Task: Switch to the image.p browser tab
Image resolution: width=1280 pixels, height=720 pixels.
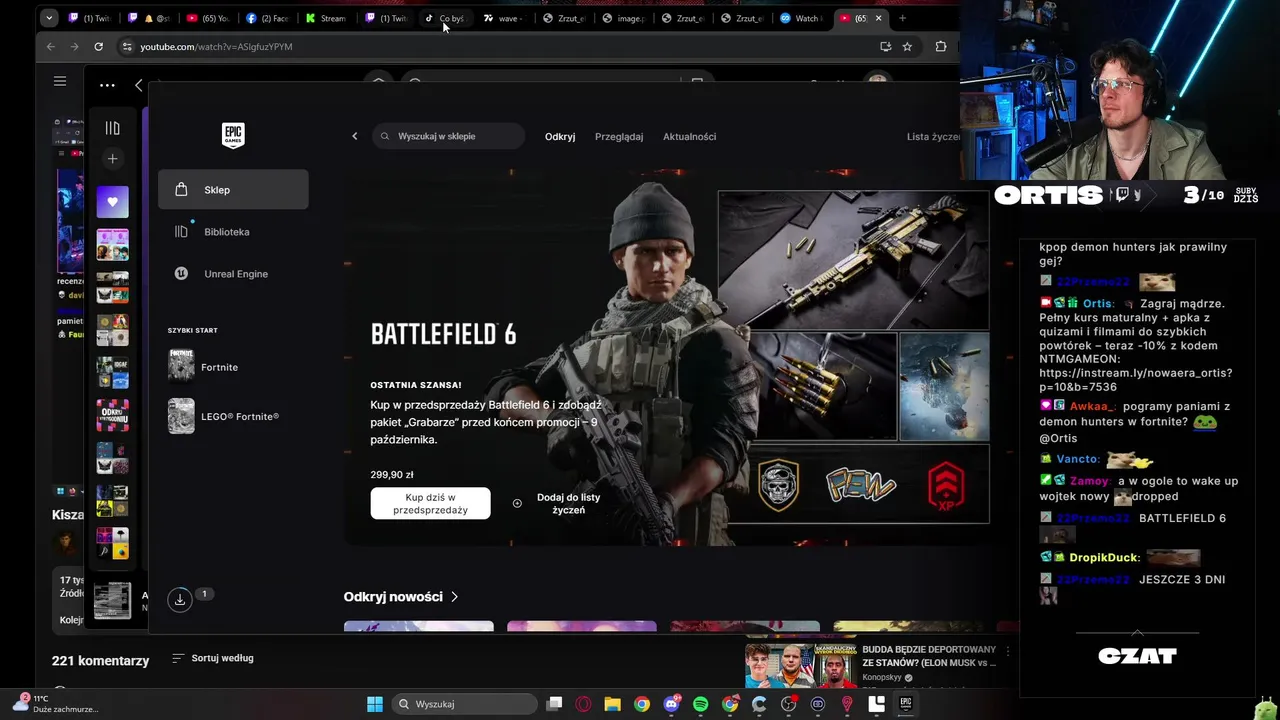Action: (x=623, y=18)
